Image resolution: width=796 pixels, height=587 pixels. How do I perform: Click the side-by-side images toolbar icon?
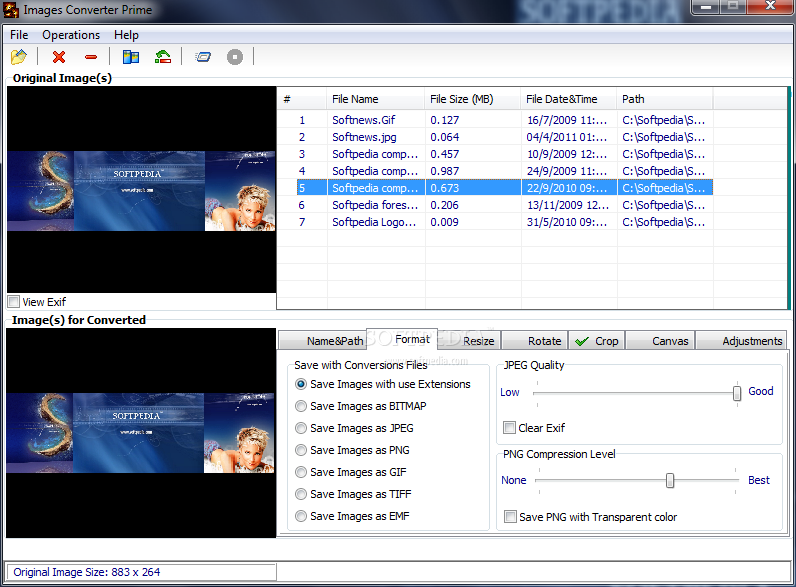tap(131, 56)
